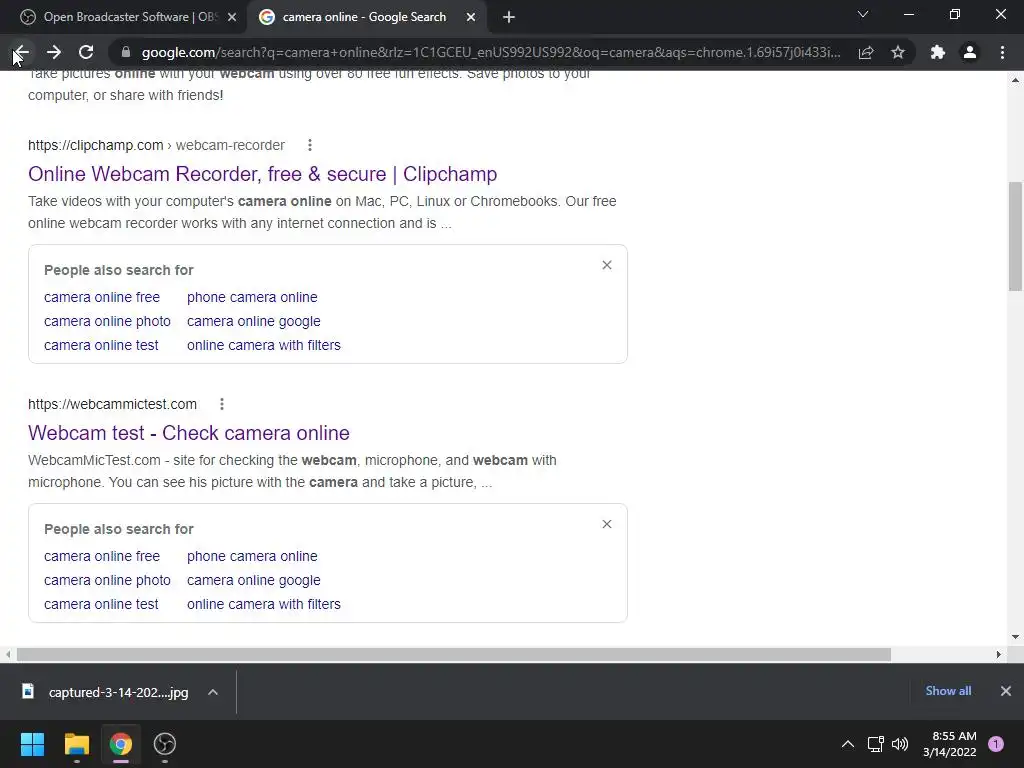Open the volume speaker tray icon
Viewport: 1024px width, 768px height.
pyautogui.click(x=900, y=744)
